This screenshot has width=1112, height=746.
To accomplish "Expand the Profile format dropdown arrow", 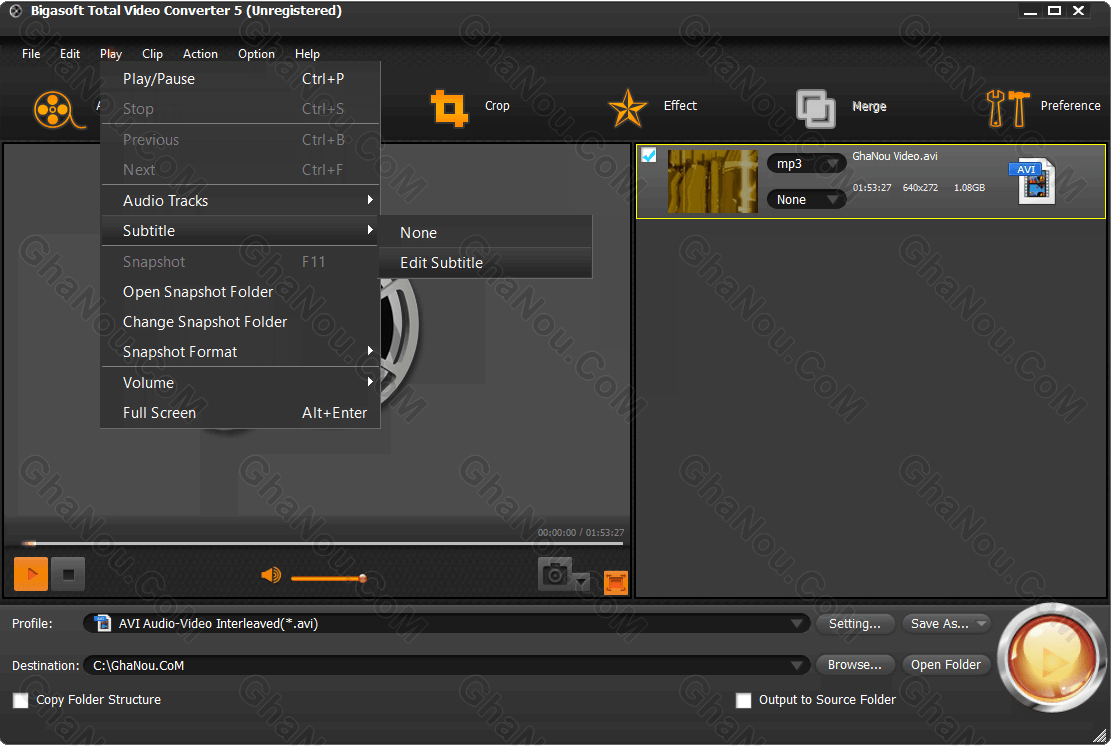I will pyautogui.click(x=796, y=623).
